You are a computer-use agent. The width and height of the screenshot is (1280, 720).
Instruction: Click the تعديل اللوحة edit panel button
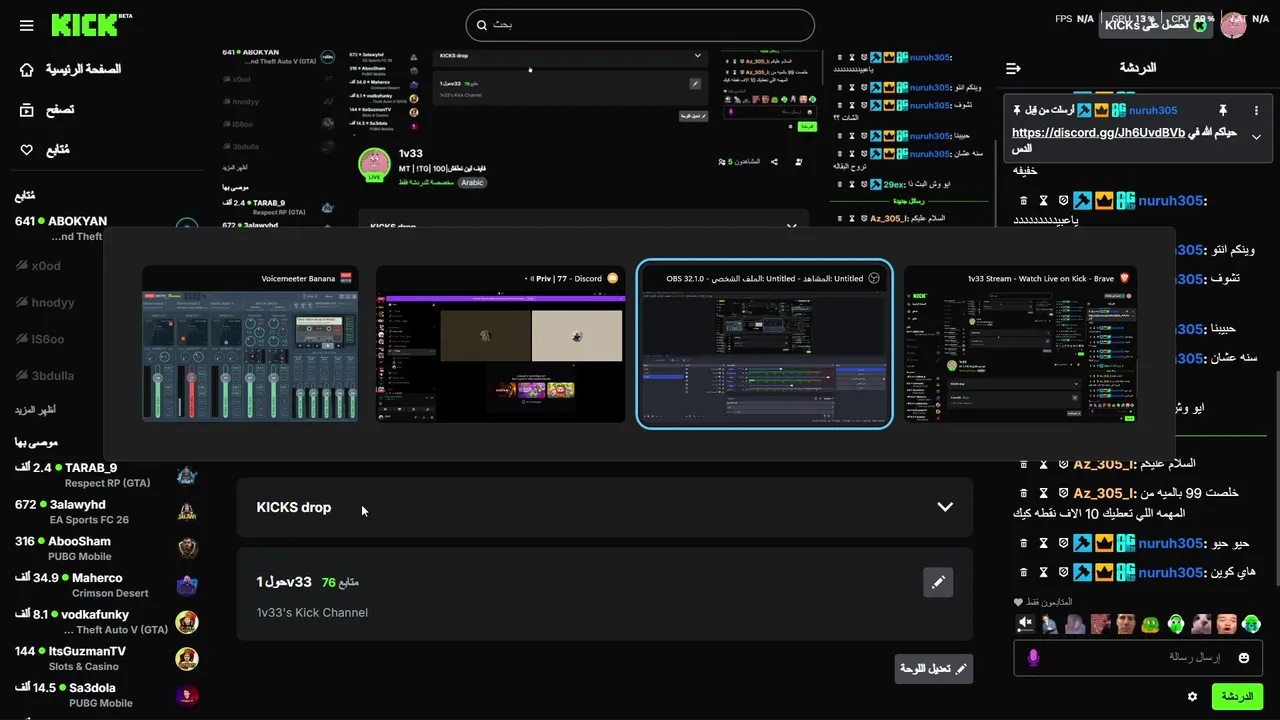[934, 669]
